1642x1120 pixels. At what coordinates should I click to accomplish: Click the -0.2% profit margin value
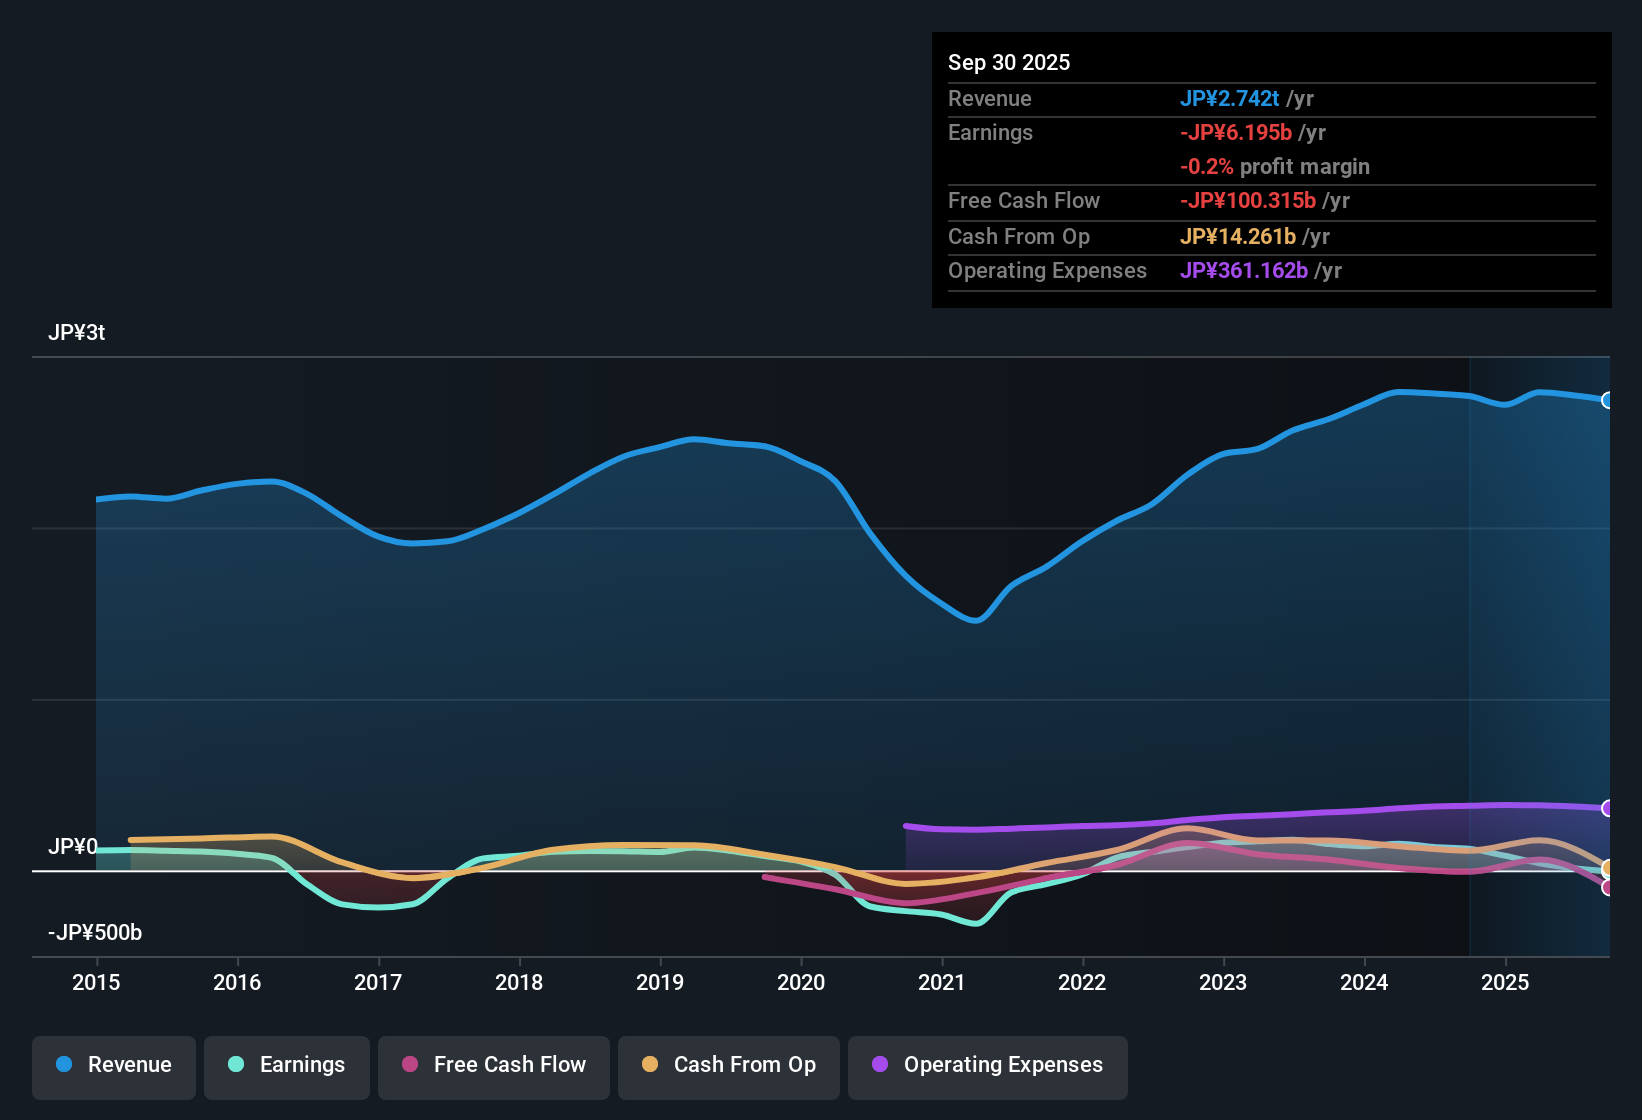click(1275, 167)
